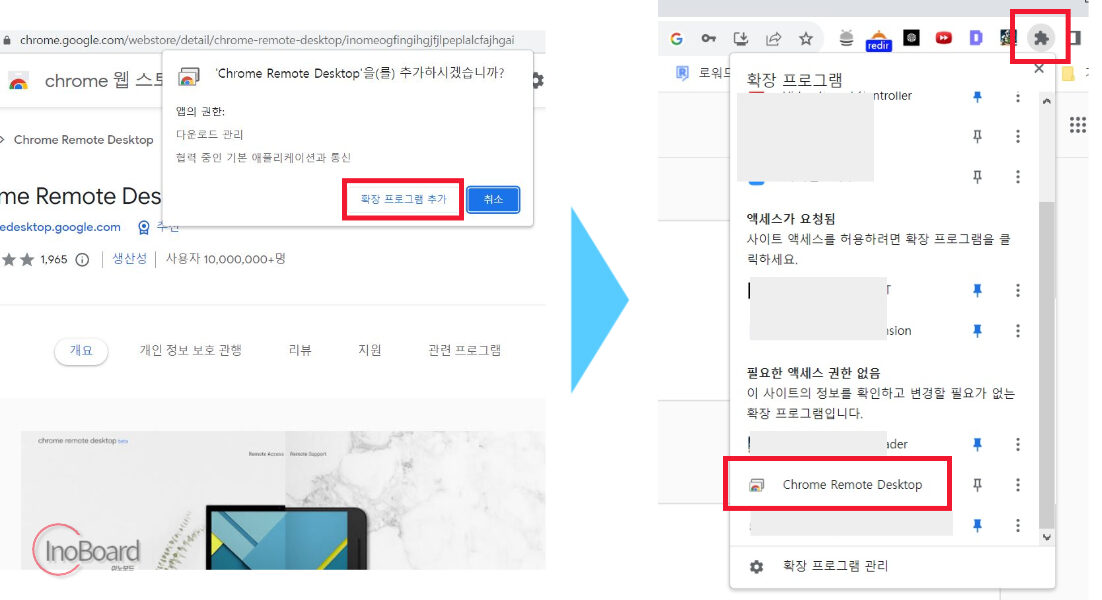Click the black square extension icon

click(911, 38)
